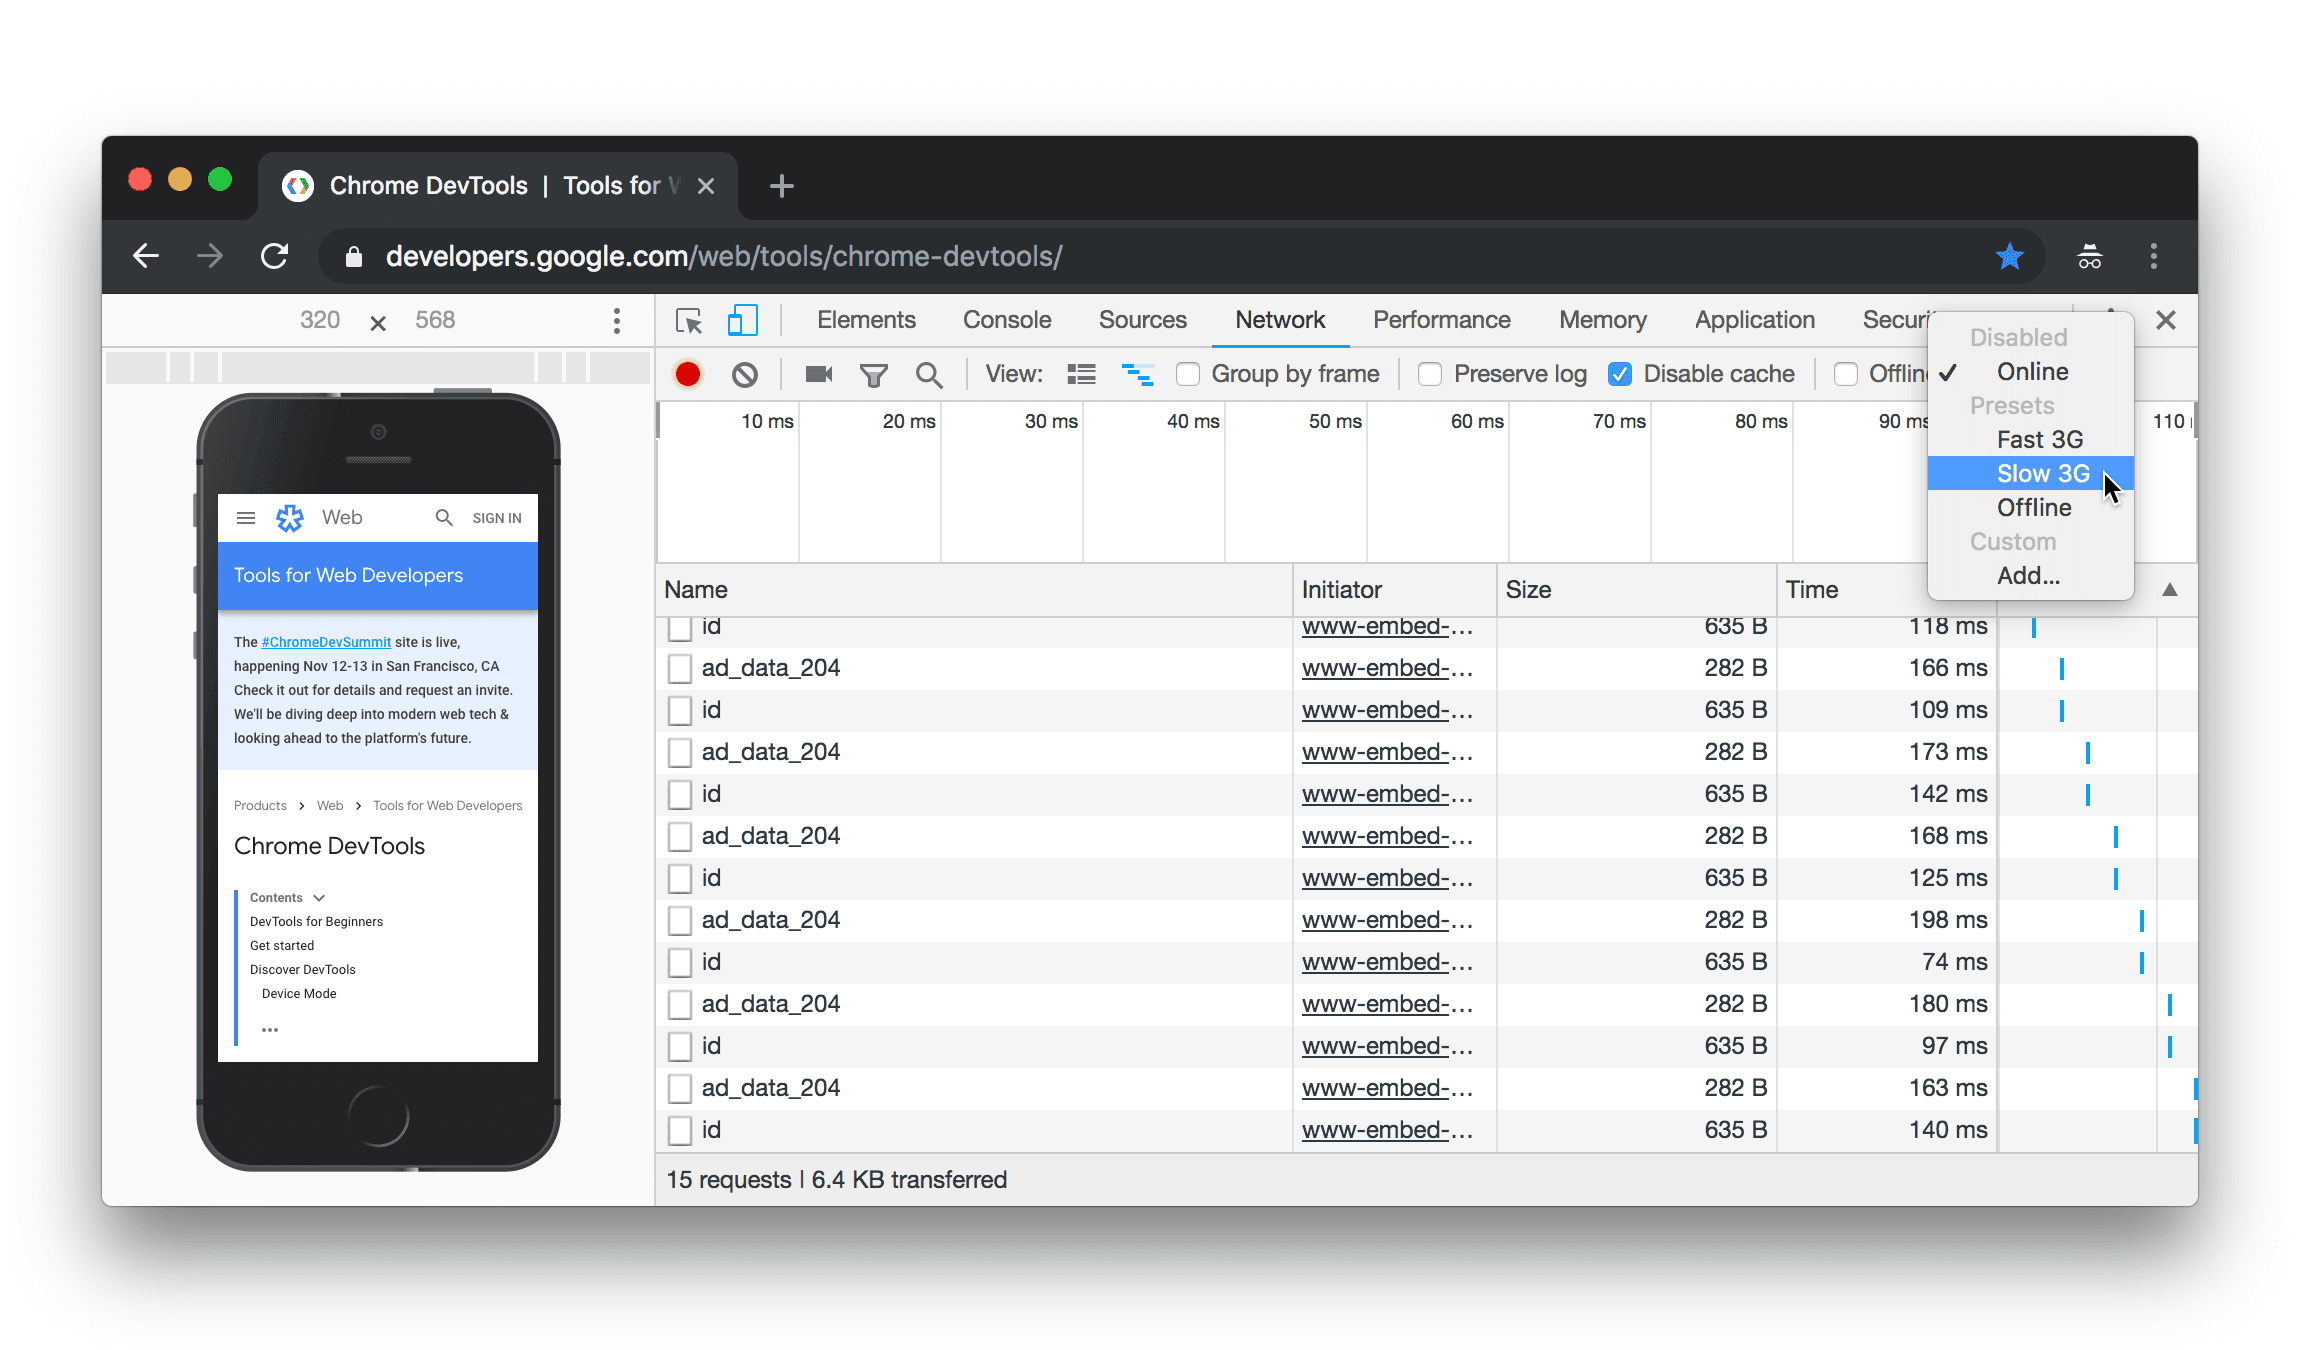The height and width of the screenshot is (1350, 2322).
Task: Select Slow 3G network preset
Action: point(2041,472)
